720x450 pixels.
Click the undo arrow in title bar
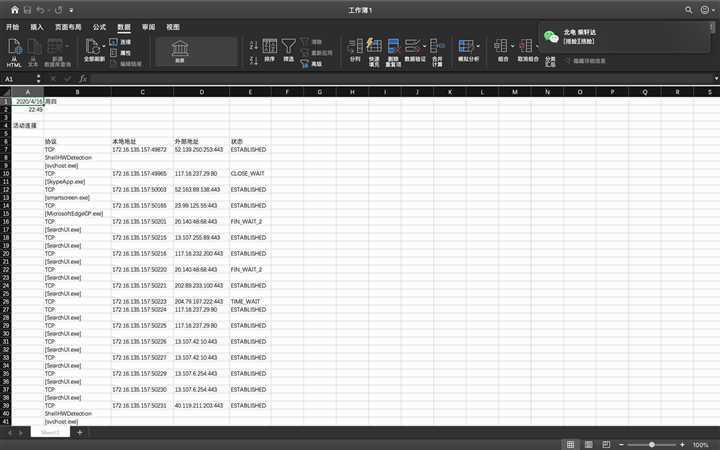pyautogui.click(x=40, y=10)
